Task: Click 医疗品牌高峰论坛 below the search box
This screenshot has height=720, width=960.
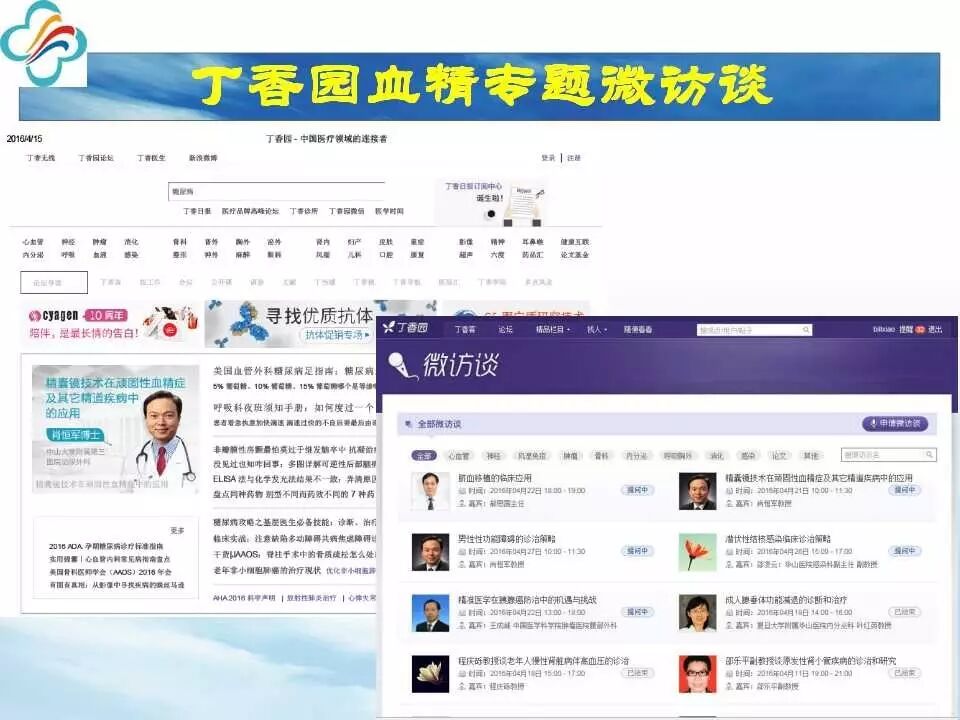Action: [250, 211]
